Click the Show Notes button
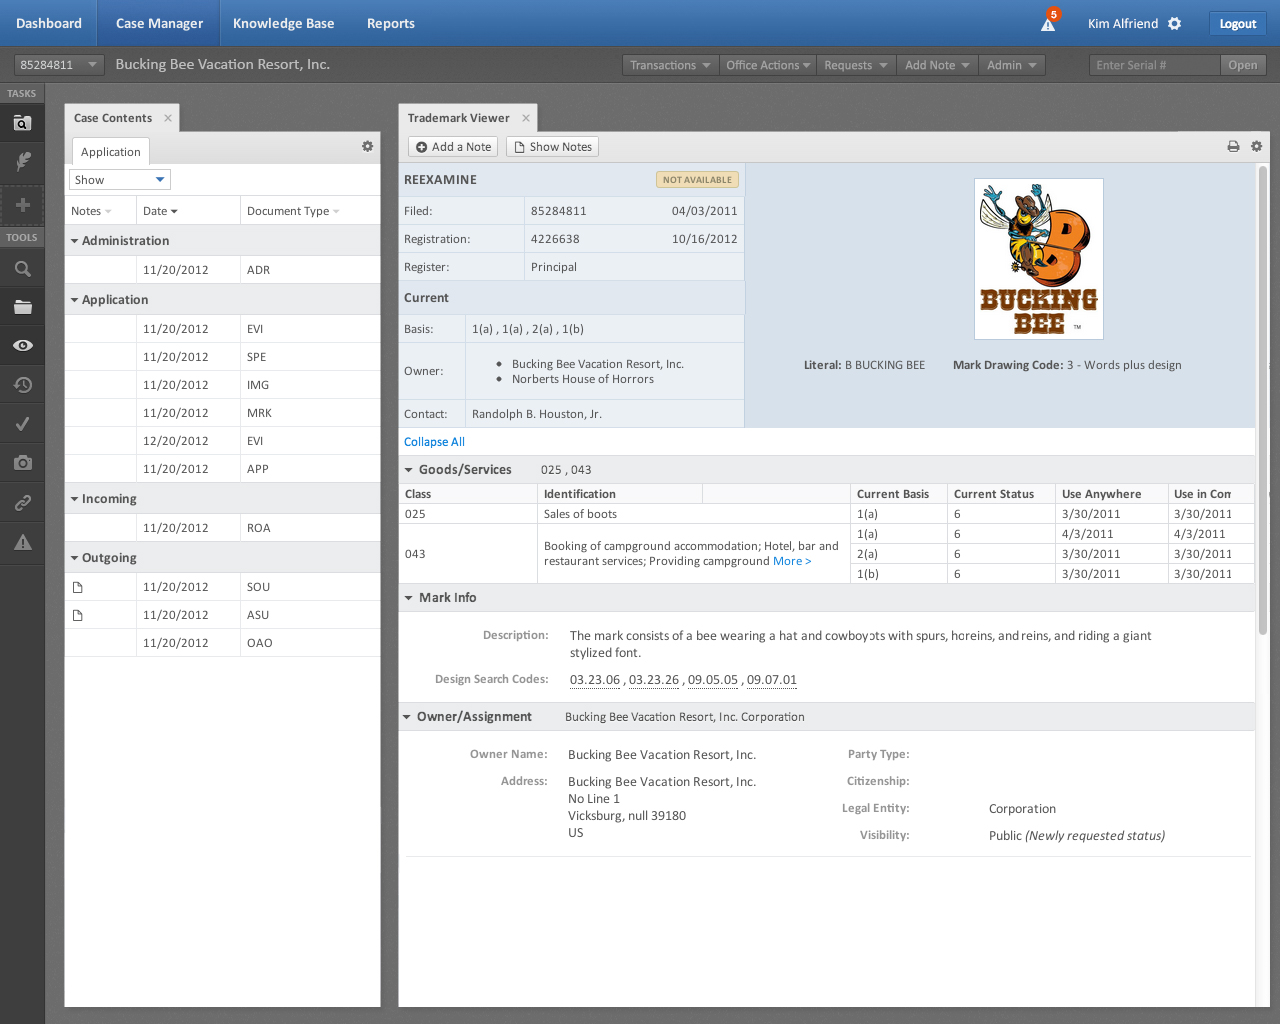 pyautogui.click(x=552, y=147)
